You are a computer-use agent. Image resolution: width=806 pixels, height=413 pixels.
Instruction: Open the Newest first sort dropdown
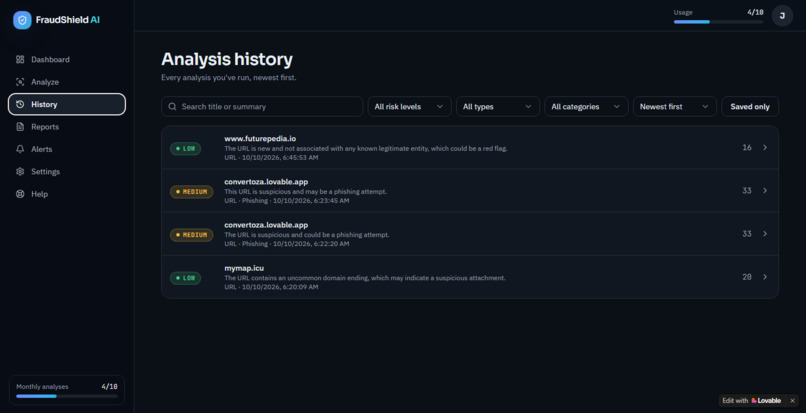tap(674, 106)
